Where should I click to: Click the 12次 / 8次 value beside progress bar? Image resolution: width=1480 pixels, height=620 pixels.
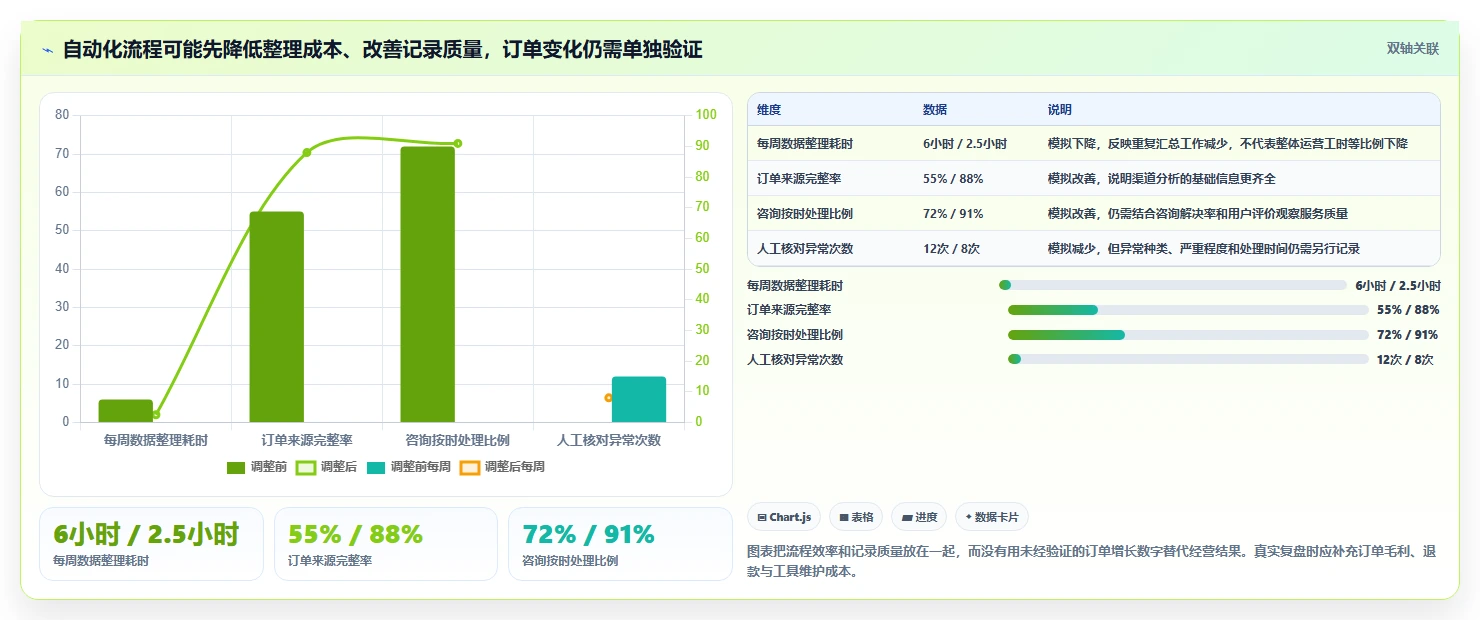point(1405,360)
